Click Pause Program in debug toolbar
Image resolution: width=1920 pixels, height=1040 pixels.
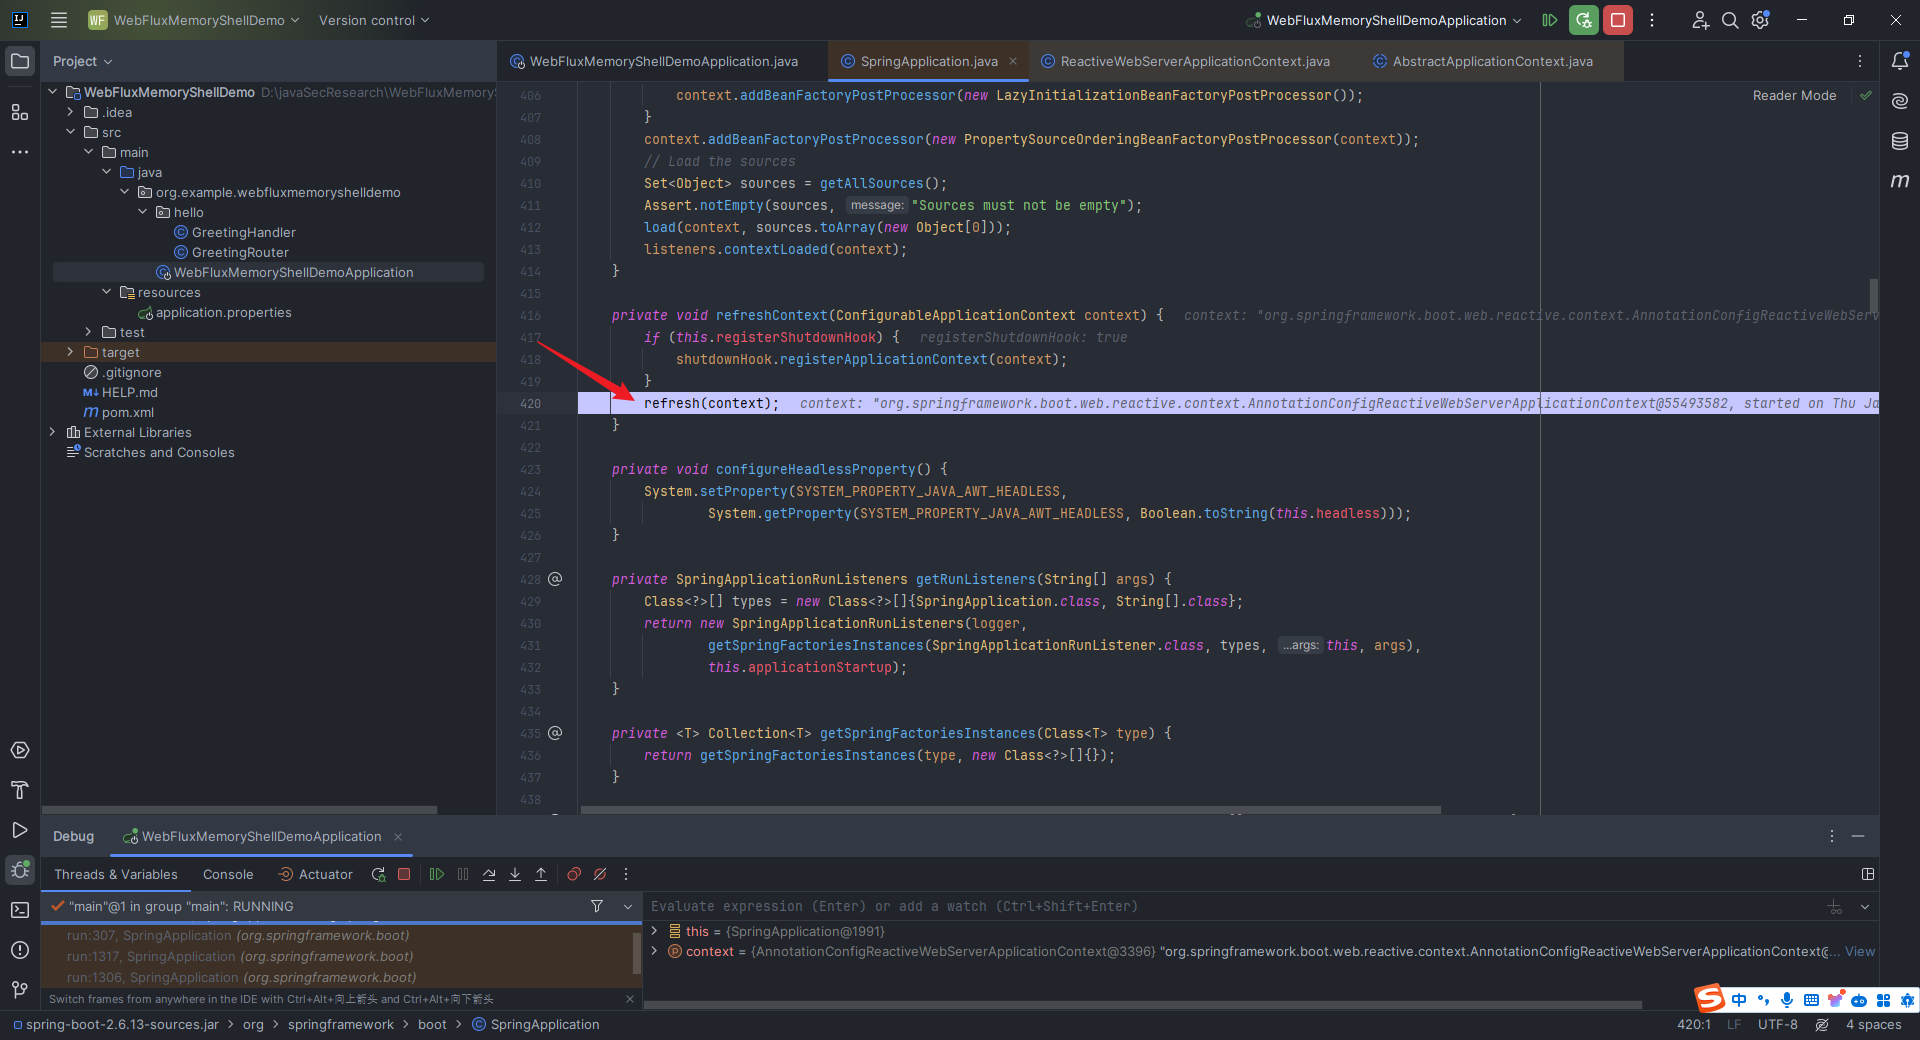coord(463,874)
